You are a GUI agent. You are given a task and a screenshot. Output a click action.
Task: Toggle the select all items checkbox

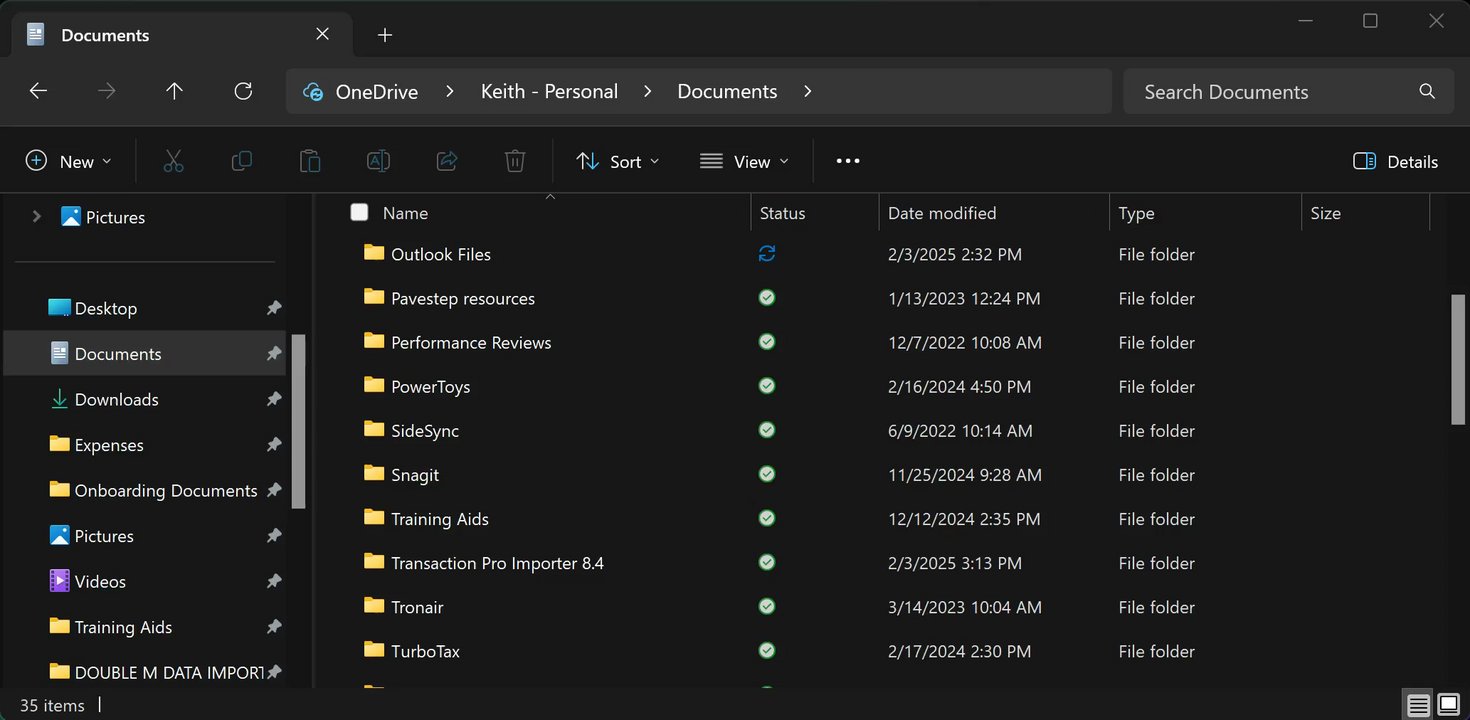[x=359, y=212]
